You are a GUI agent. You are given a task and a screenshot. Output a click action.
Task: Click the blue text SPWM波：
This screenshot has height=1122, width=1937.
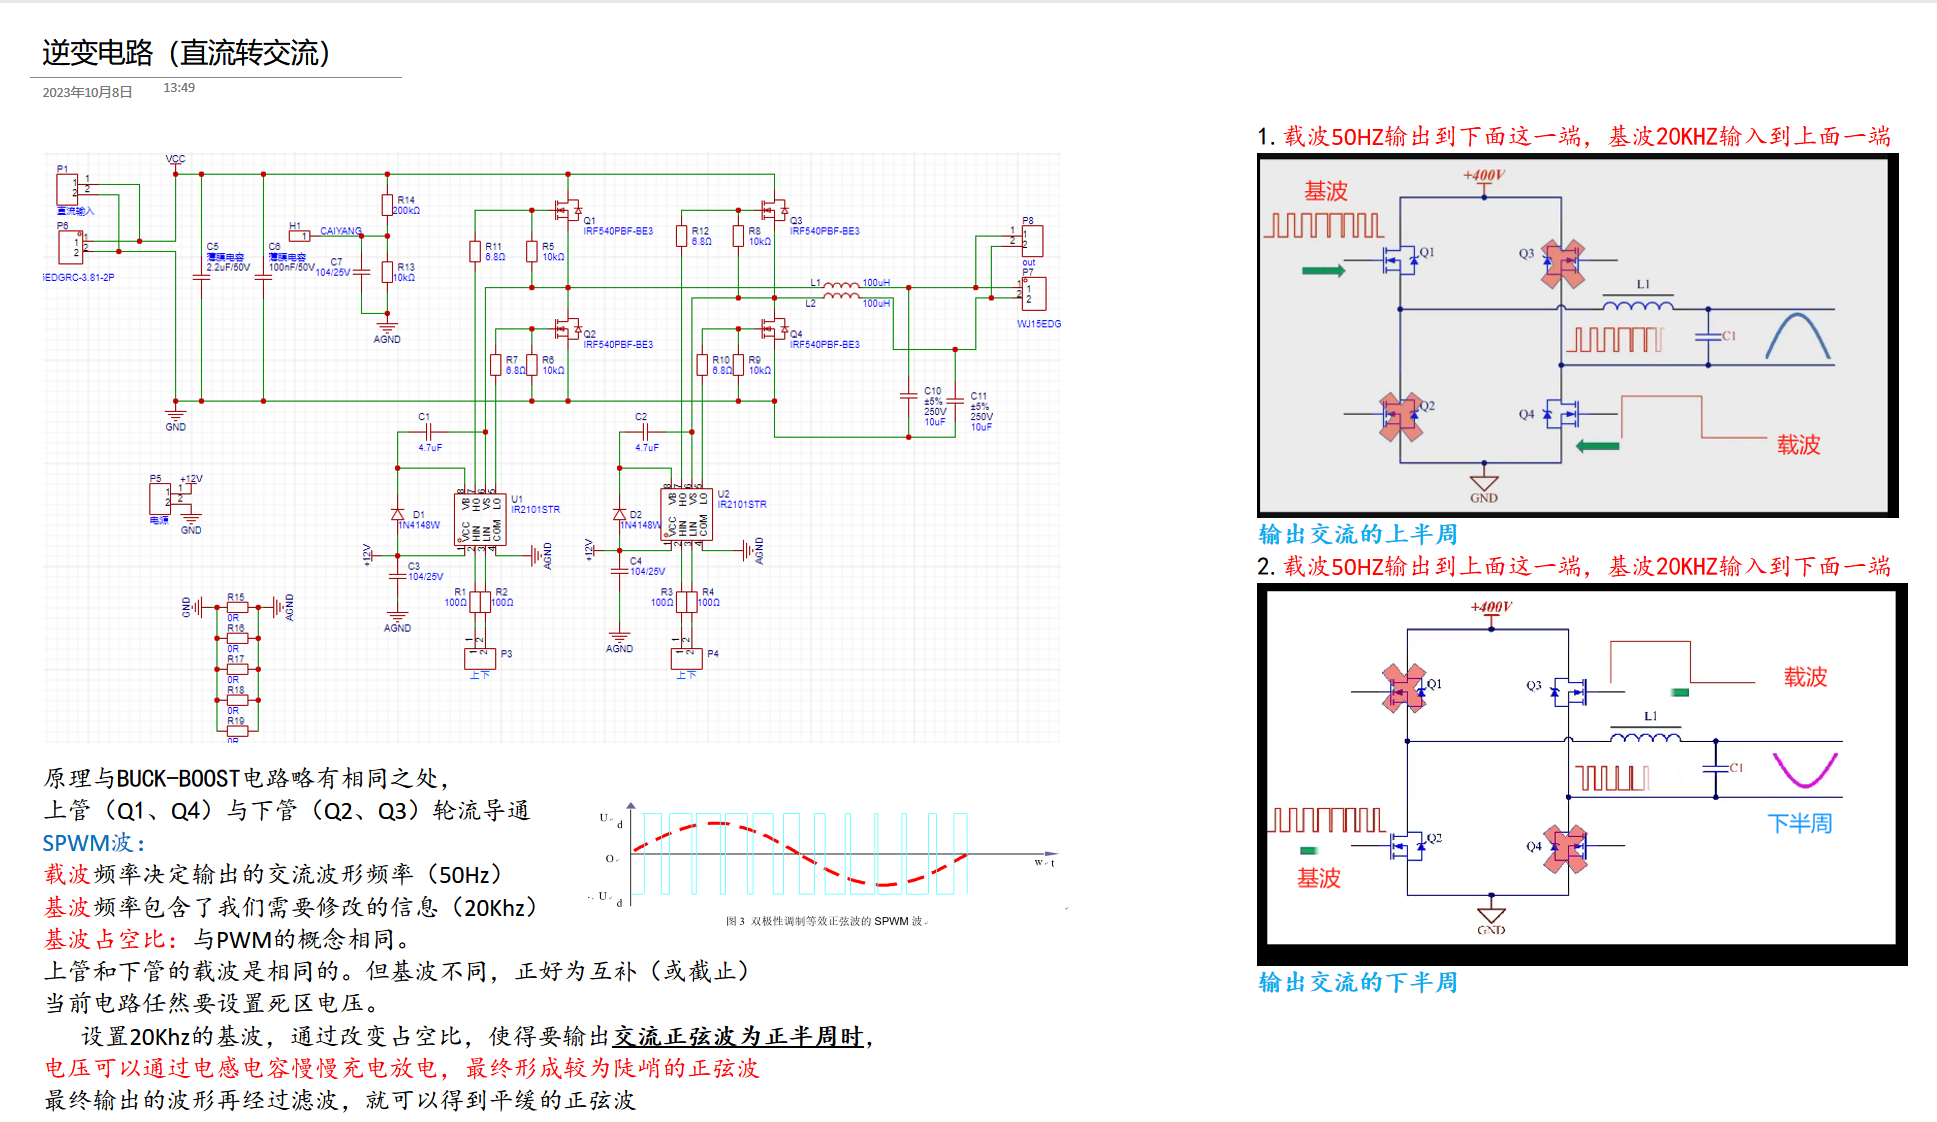95,843
